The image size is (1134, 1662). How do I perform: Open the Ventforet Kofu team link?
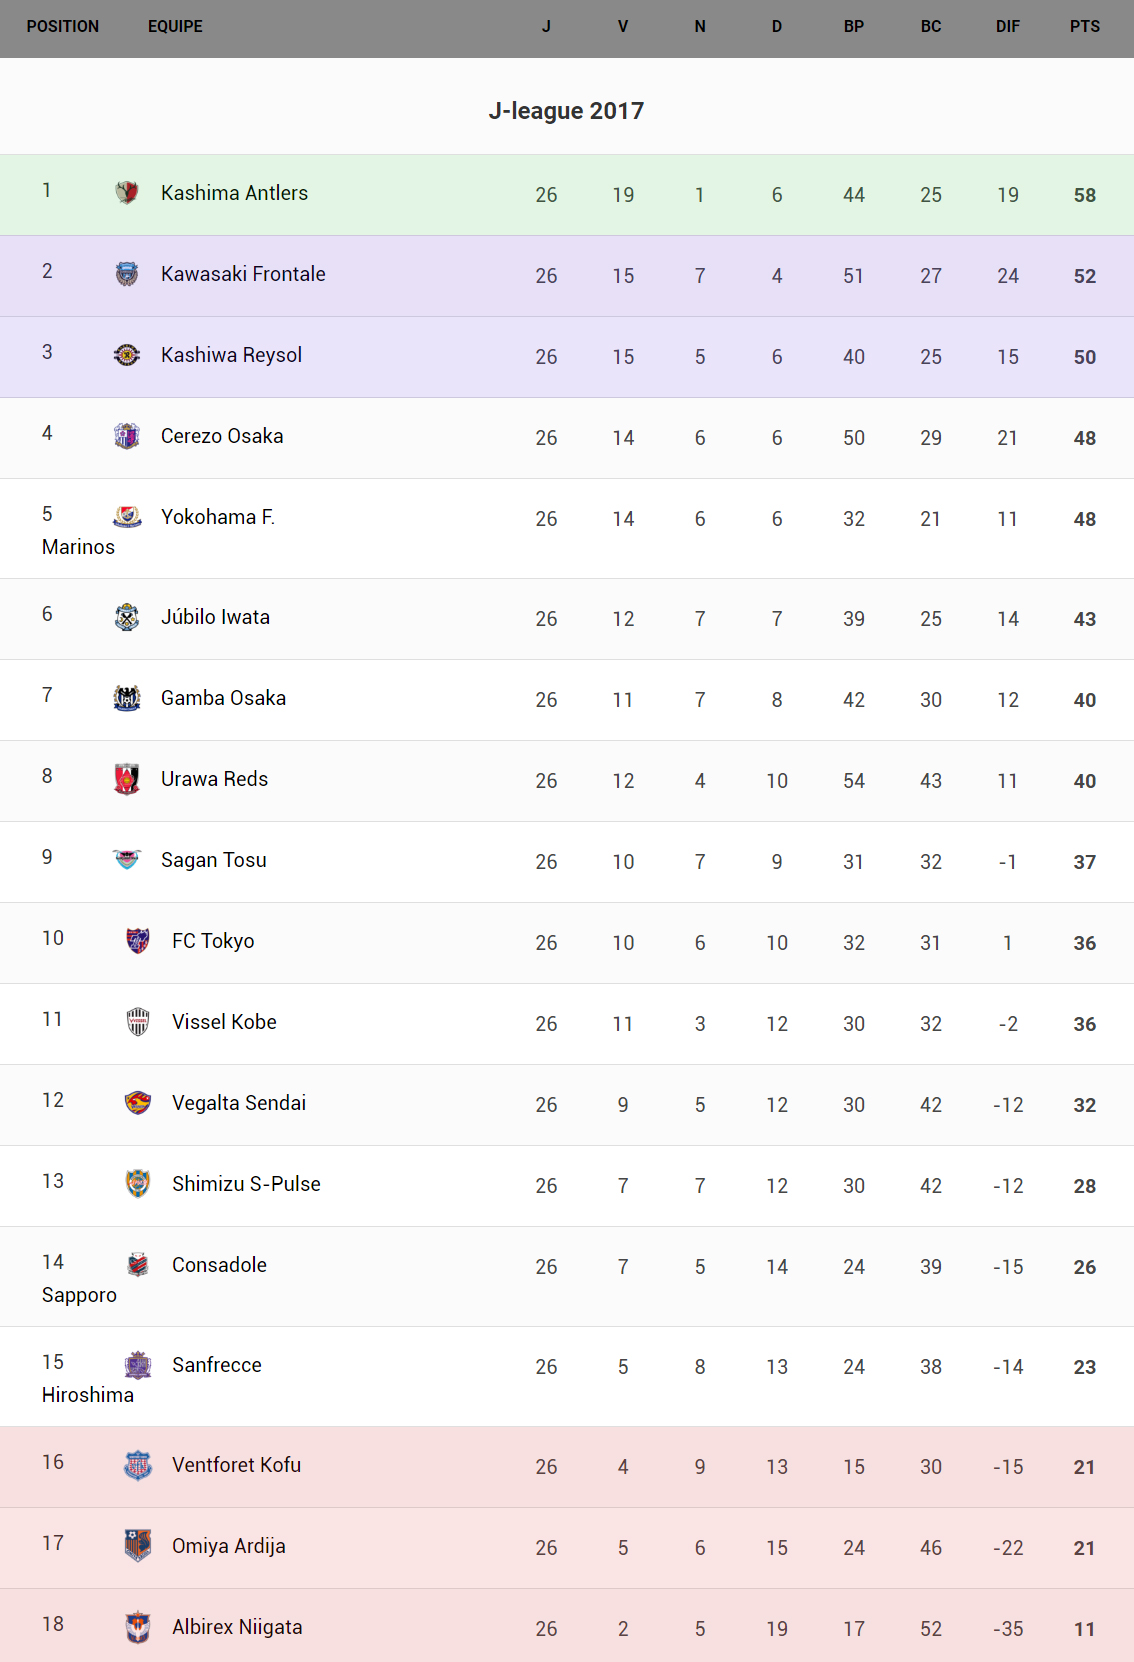[x=236, y=1465]
